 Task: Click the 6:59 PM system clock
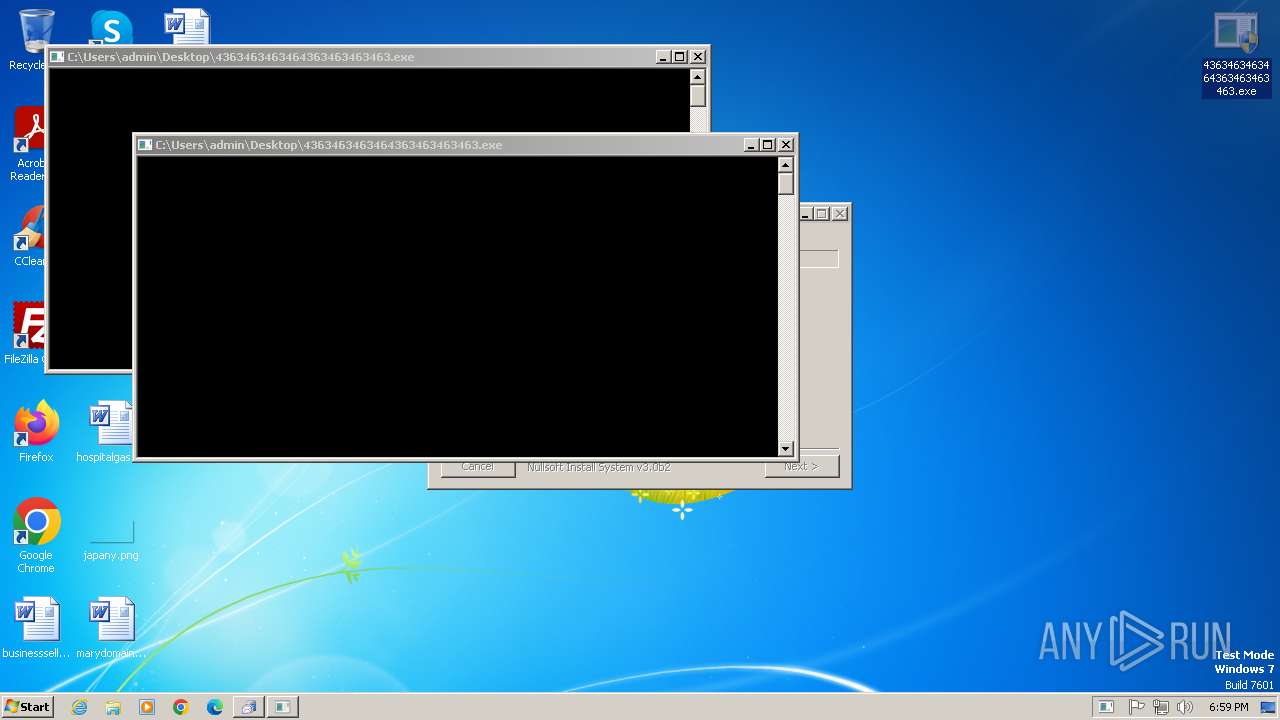tap(1228, 707)
